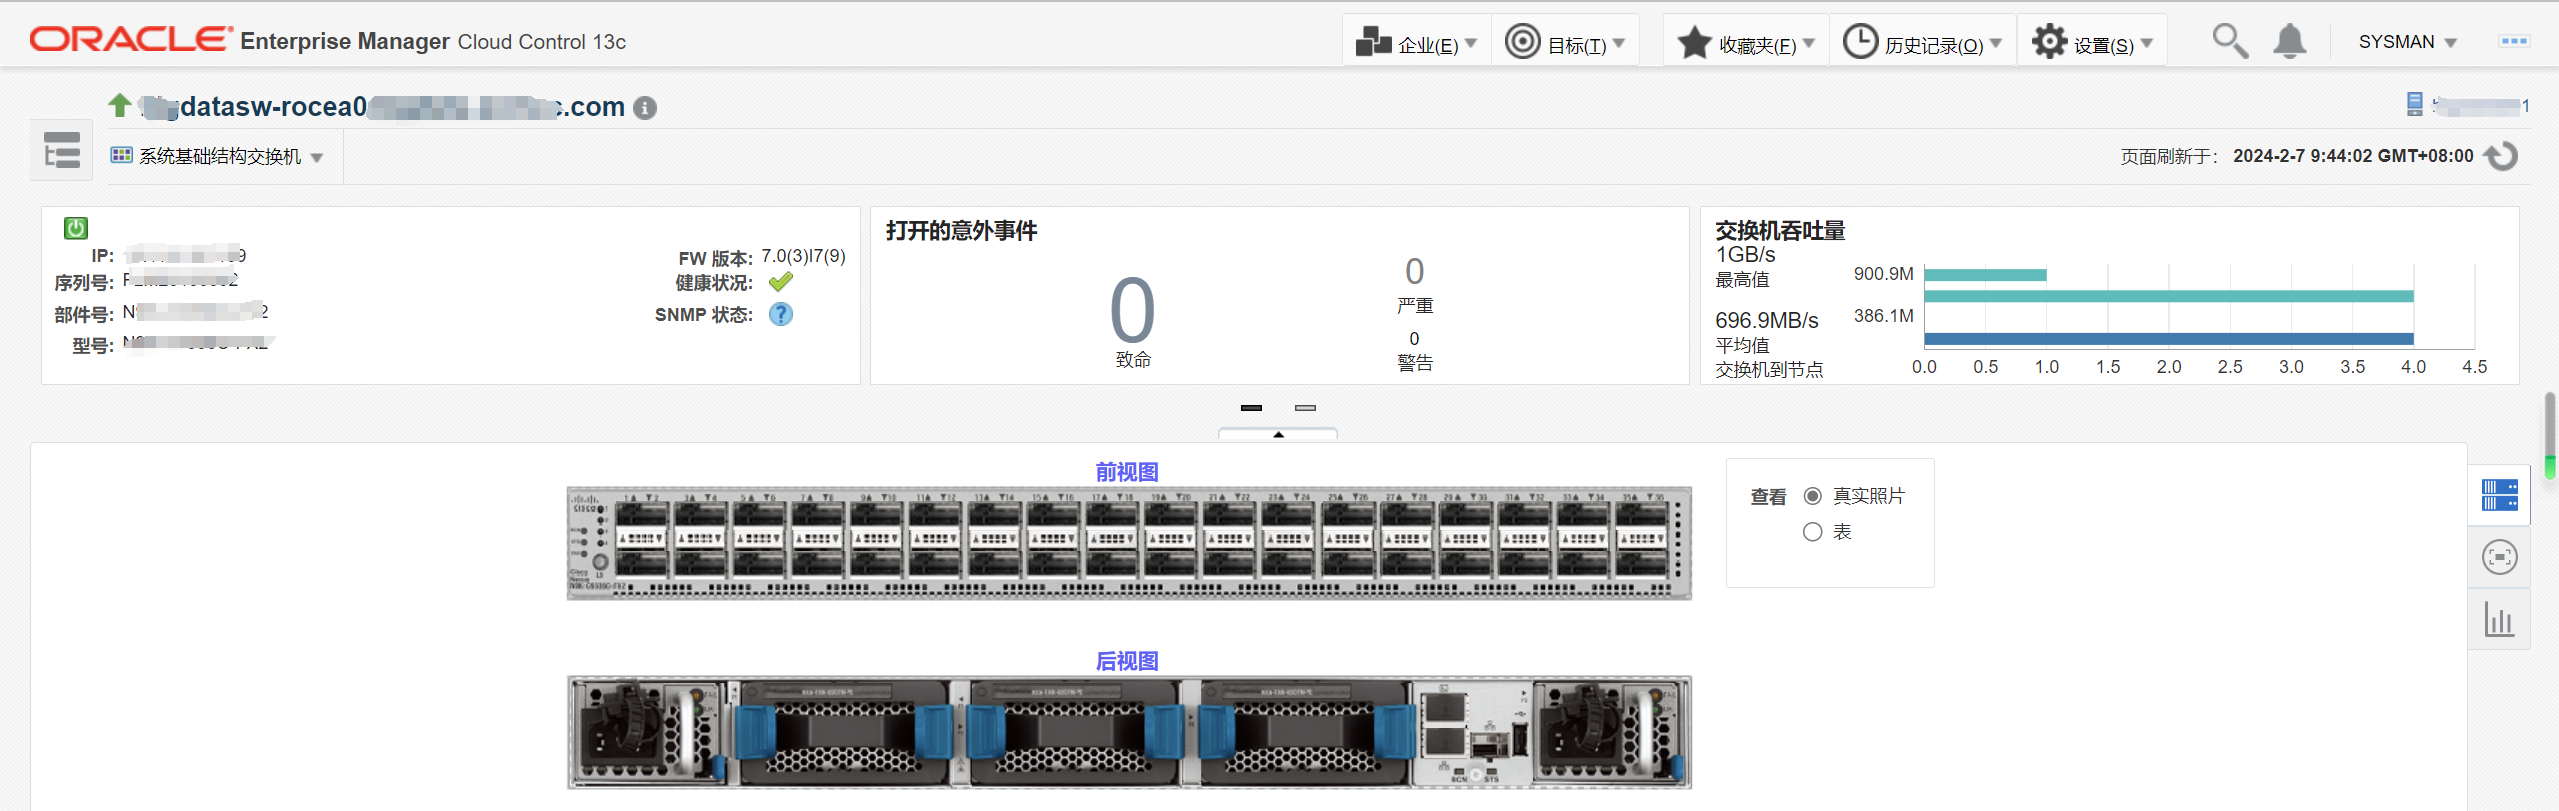Screen dimensions: 2559x811
Task: Select the first dashboard page indicator
Action: [x=1251, y=408]
